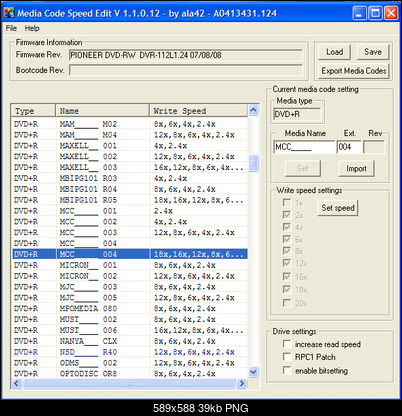Toggle the 6x write speed checkbox
This screenshot has height=416, width=402.
point(286,239)
